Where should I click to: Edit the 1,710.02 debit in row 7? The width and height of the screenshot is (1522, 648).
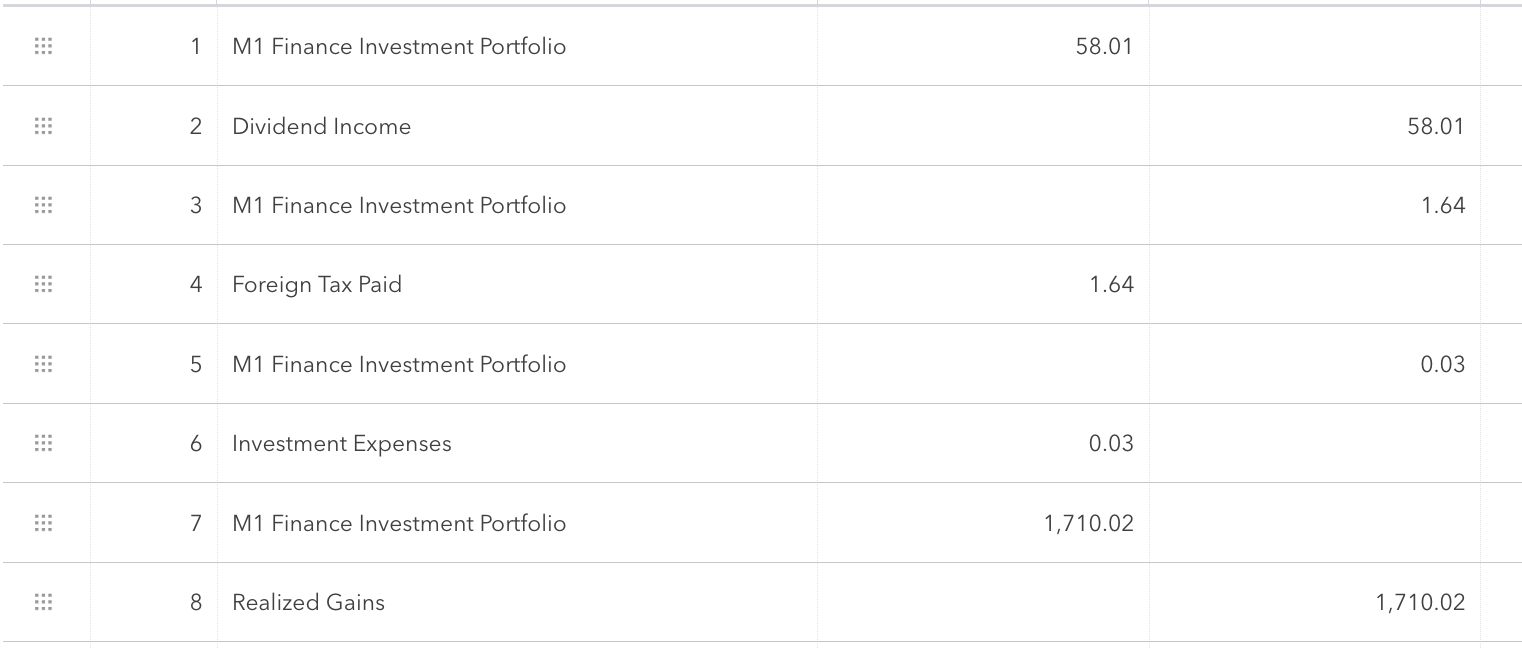pos(1088,523)
